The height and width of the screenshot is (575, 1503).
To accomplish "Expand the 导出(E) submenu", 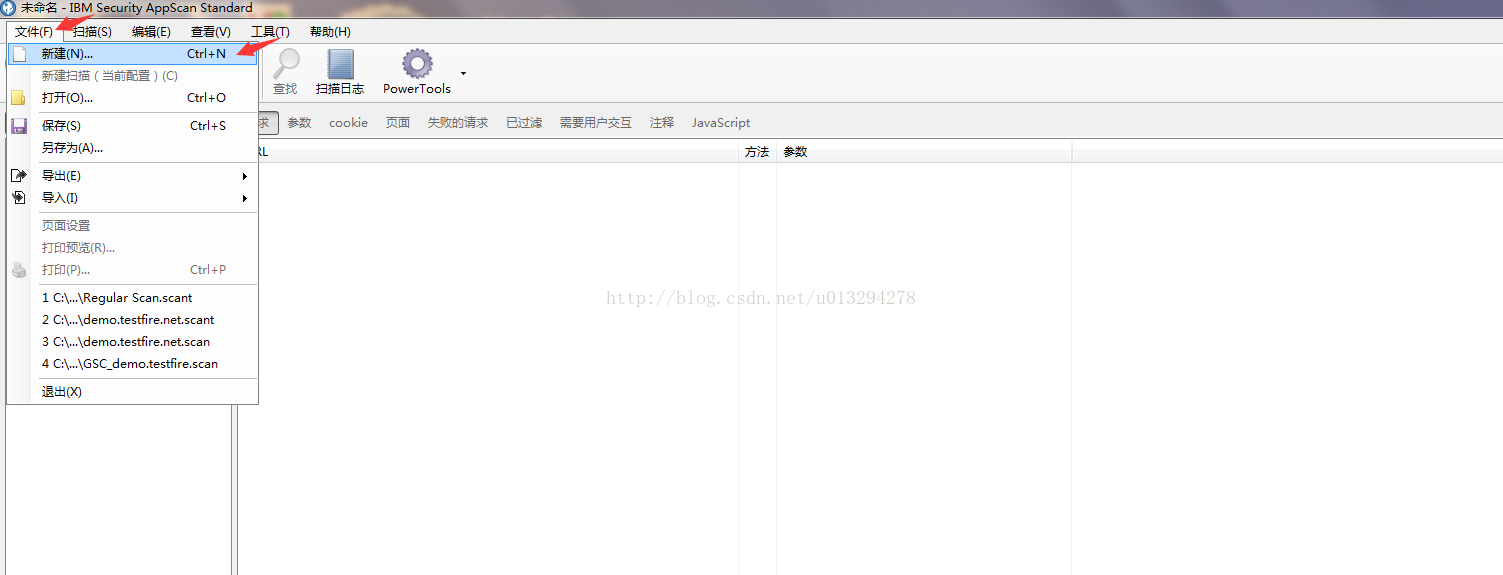I will click(133, 176).
